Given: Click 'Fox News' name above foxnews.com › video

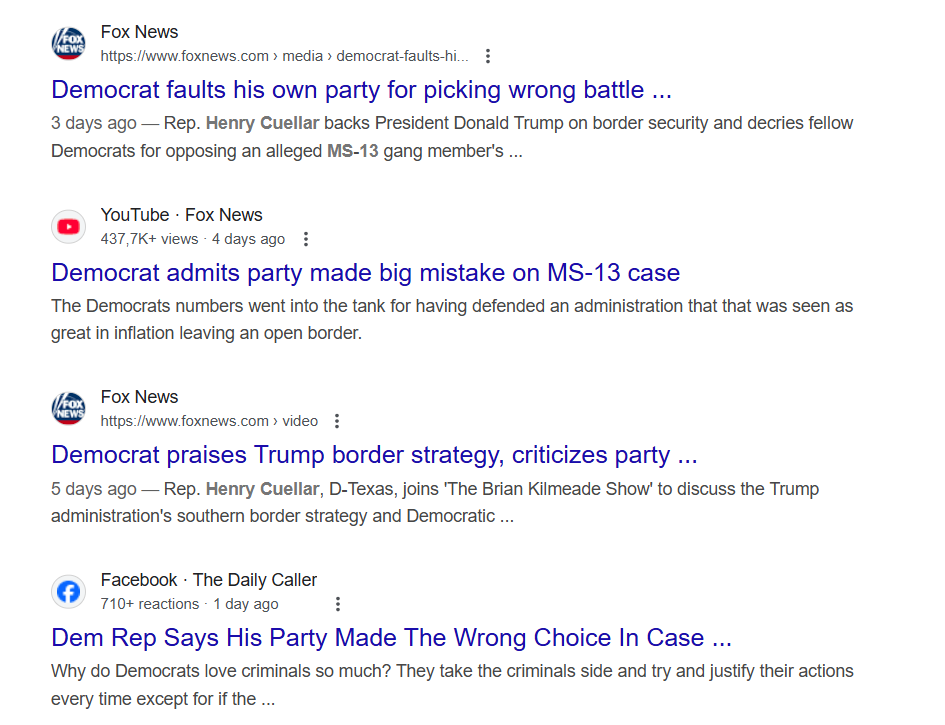Looking at the screenshot, I should click(x=139, y=397).
